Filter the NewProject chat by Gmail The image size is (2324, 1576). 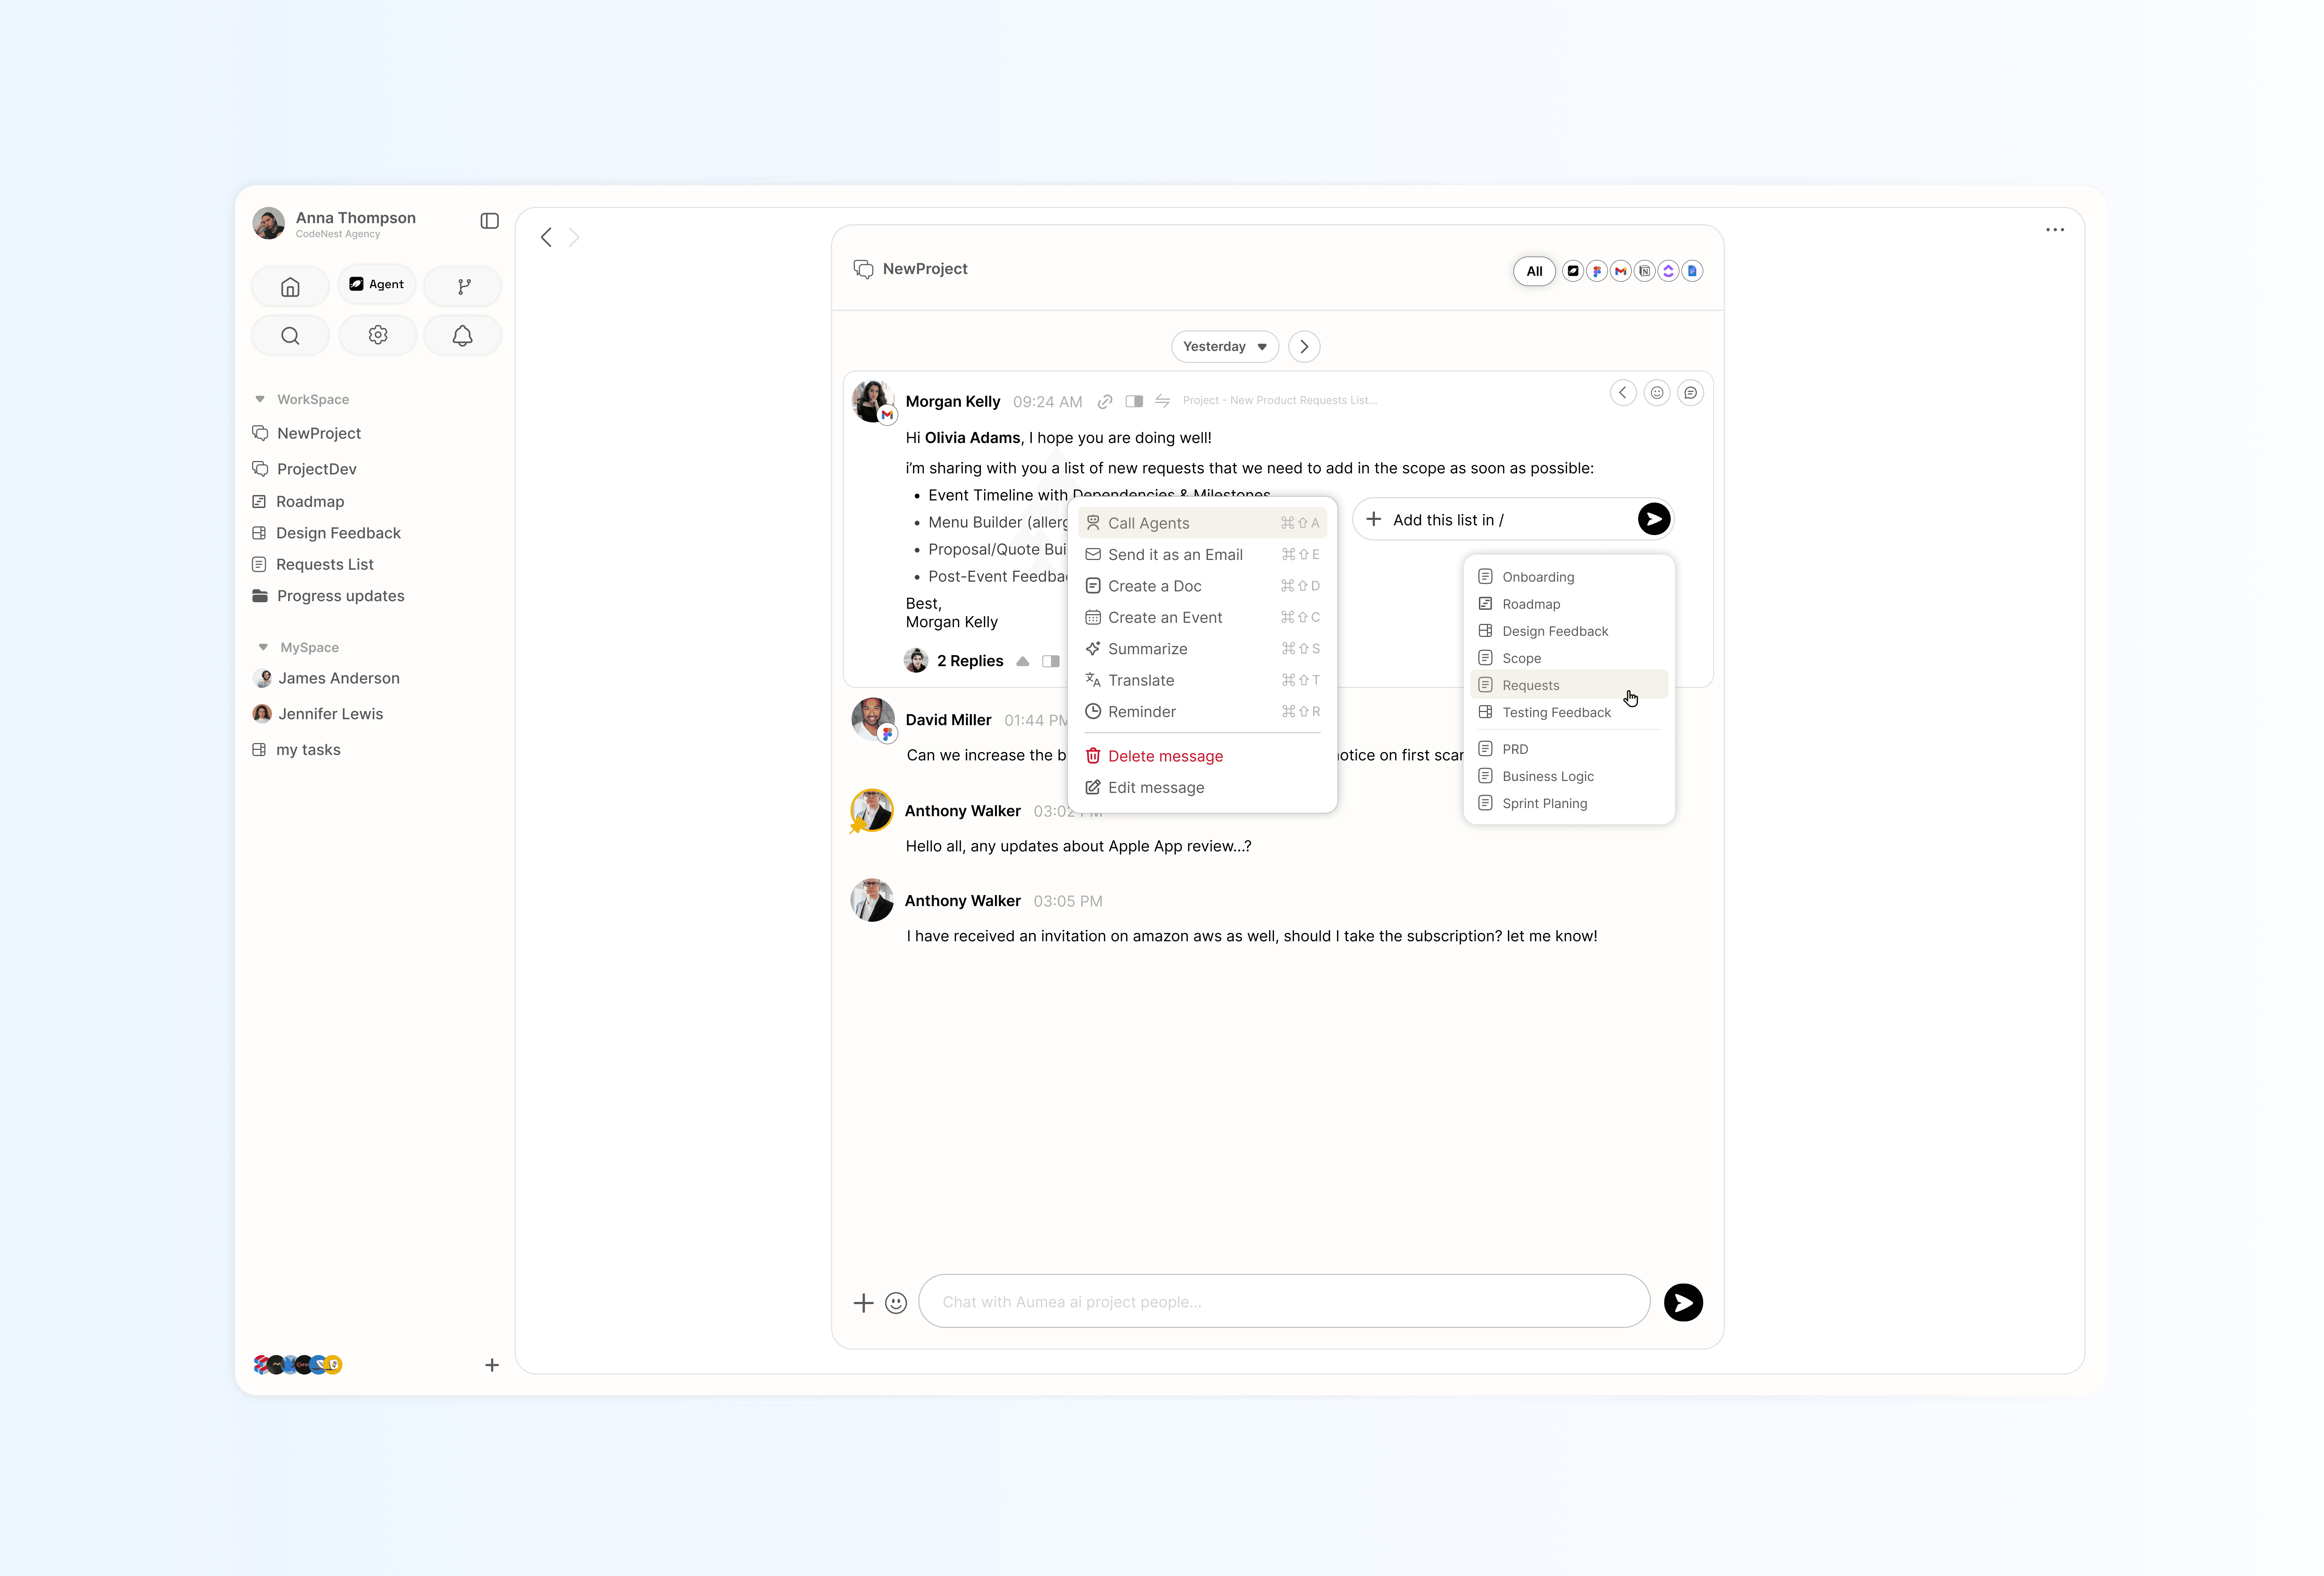(x=1621, y=271)
